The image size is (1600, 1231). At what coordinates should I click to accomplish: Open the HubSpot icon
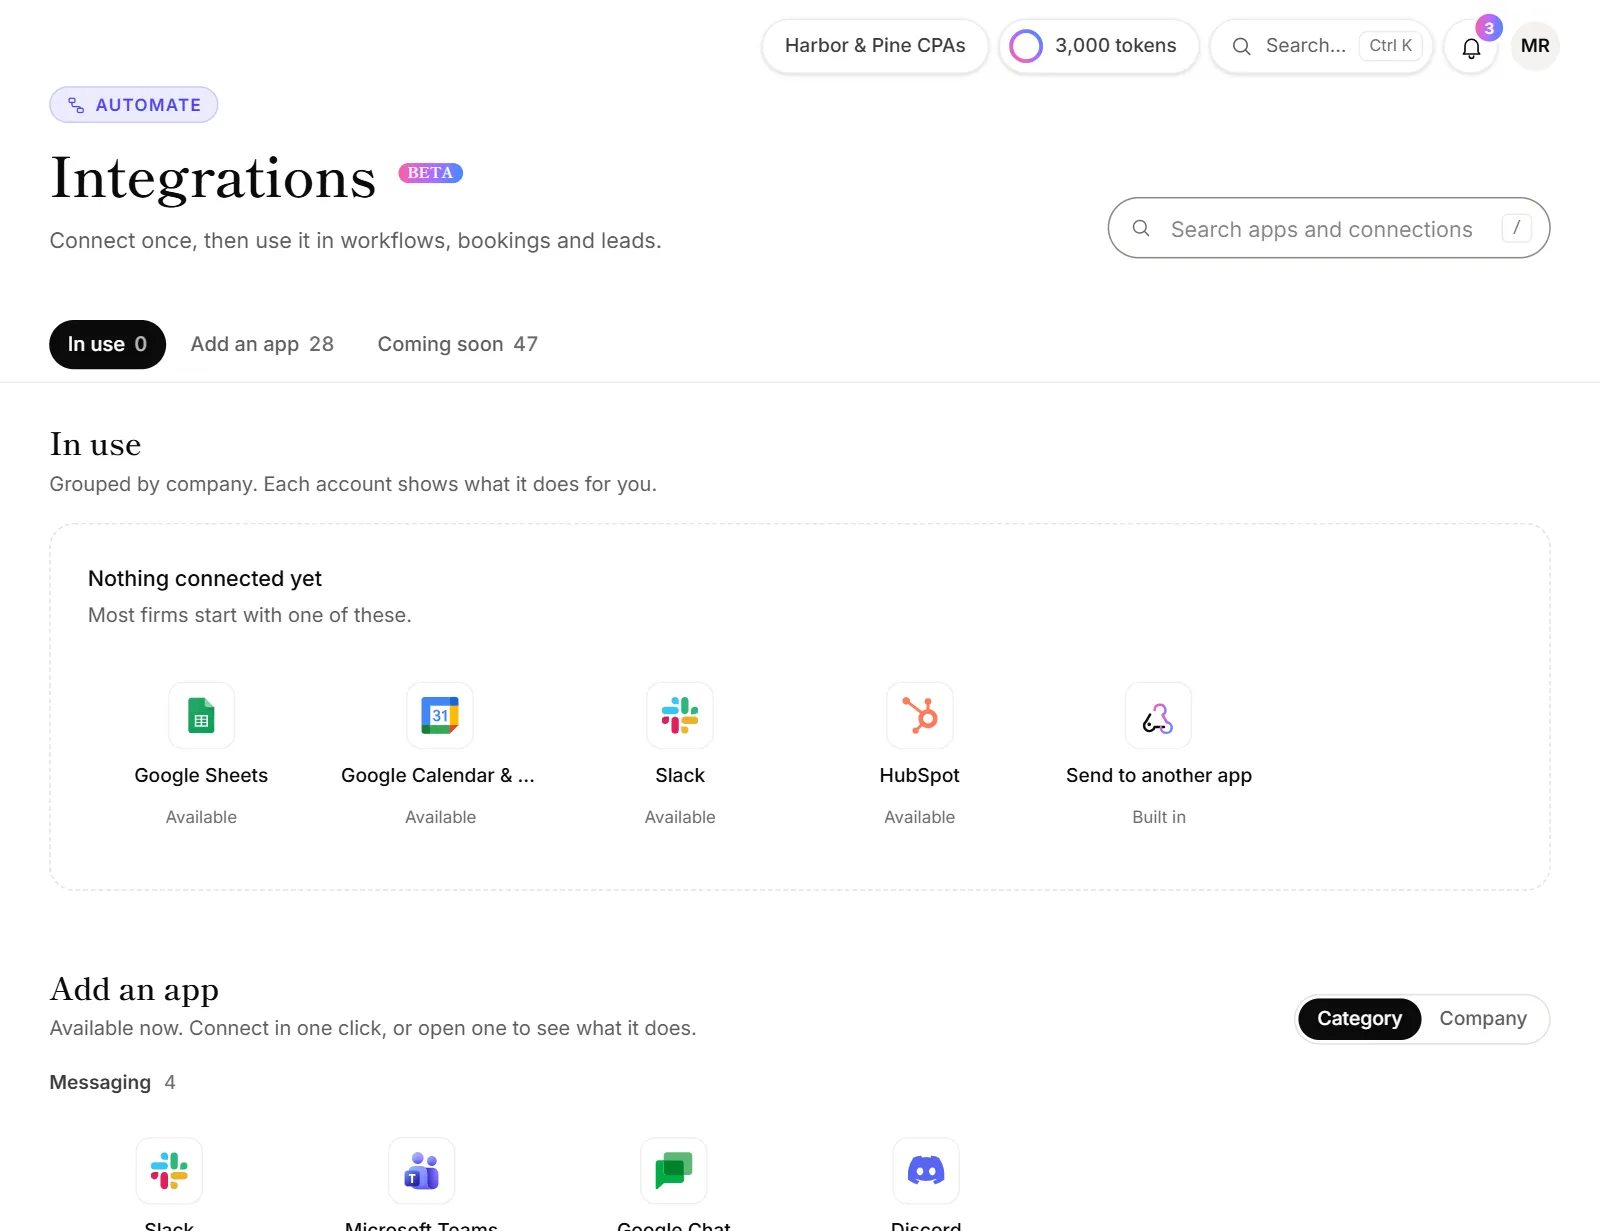click(920, 715)
